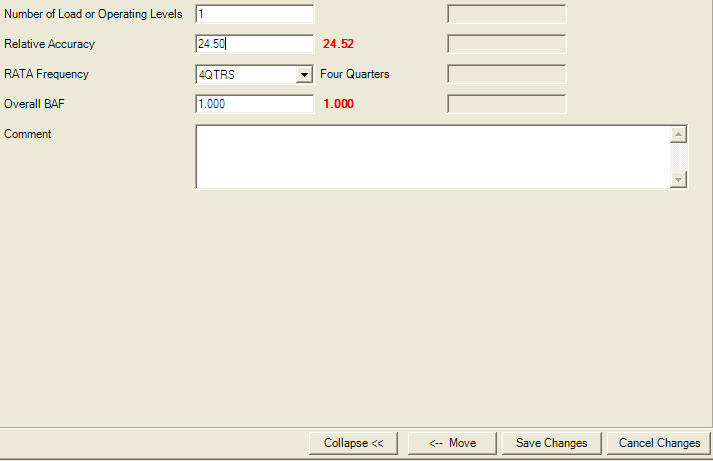Click the Comment box scroll up arrow
The height and width of the screenshot is (461, 713).
pyautogui.click(x=678, y=135)
